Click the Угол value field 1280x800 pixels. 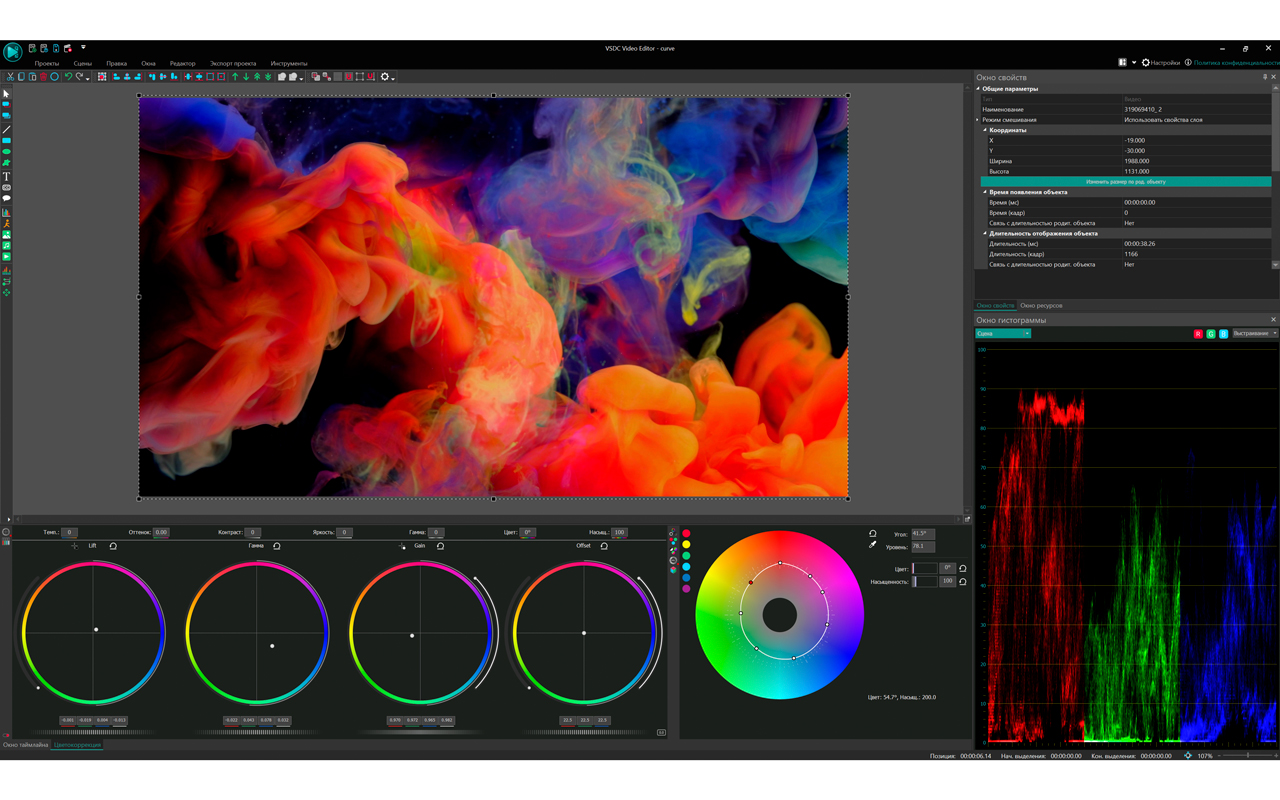[x=923, y=534]
